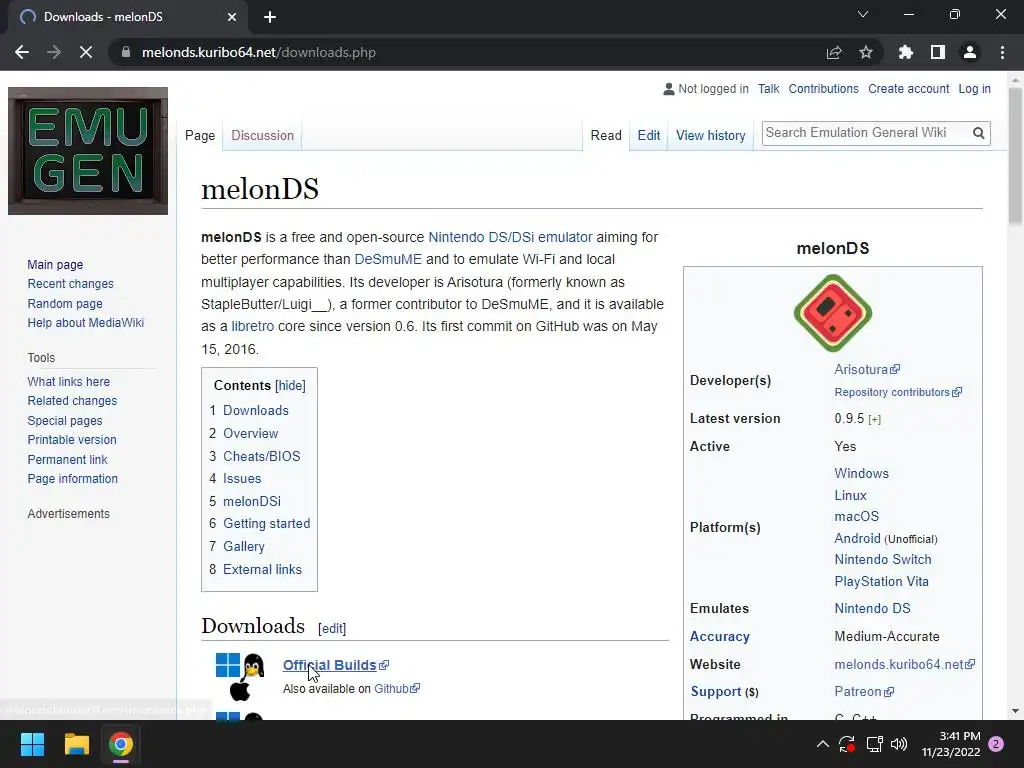This screenshot has width=1024, height=768.
Task: Open the Permanent link
Action: coord(67,459)
